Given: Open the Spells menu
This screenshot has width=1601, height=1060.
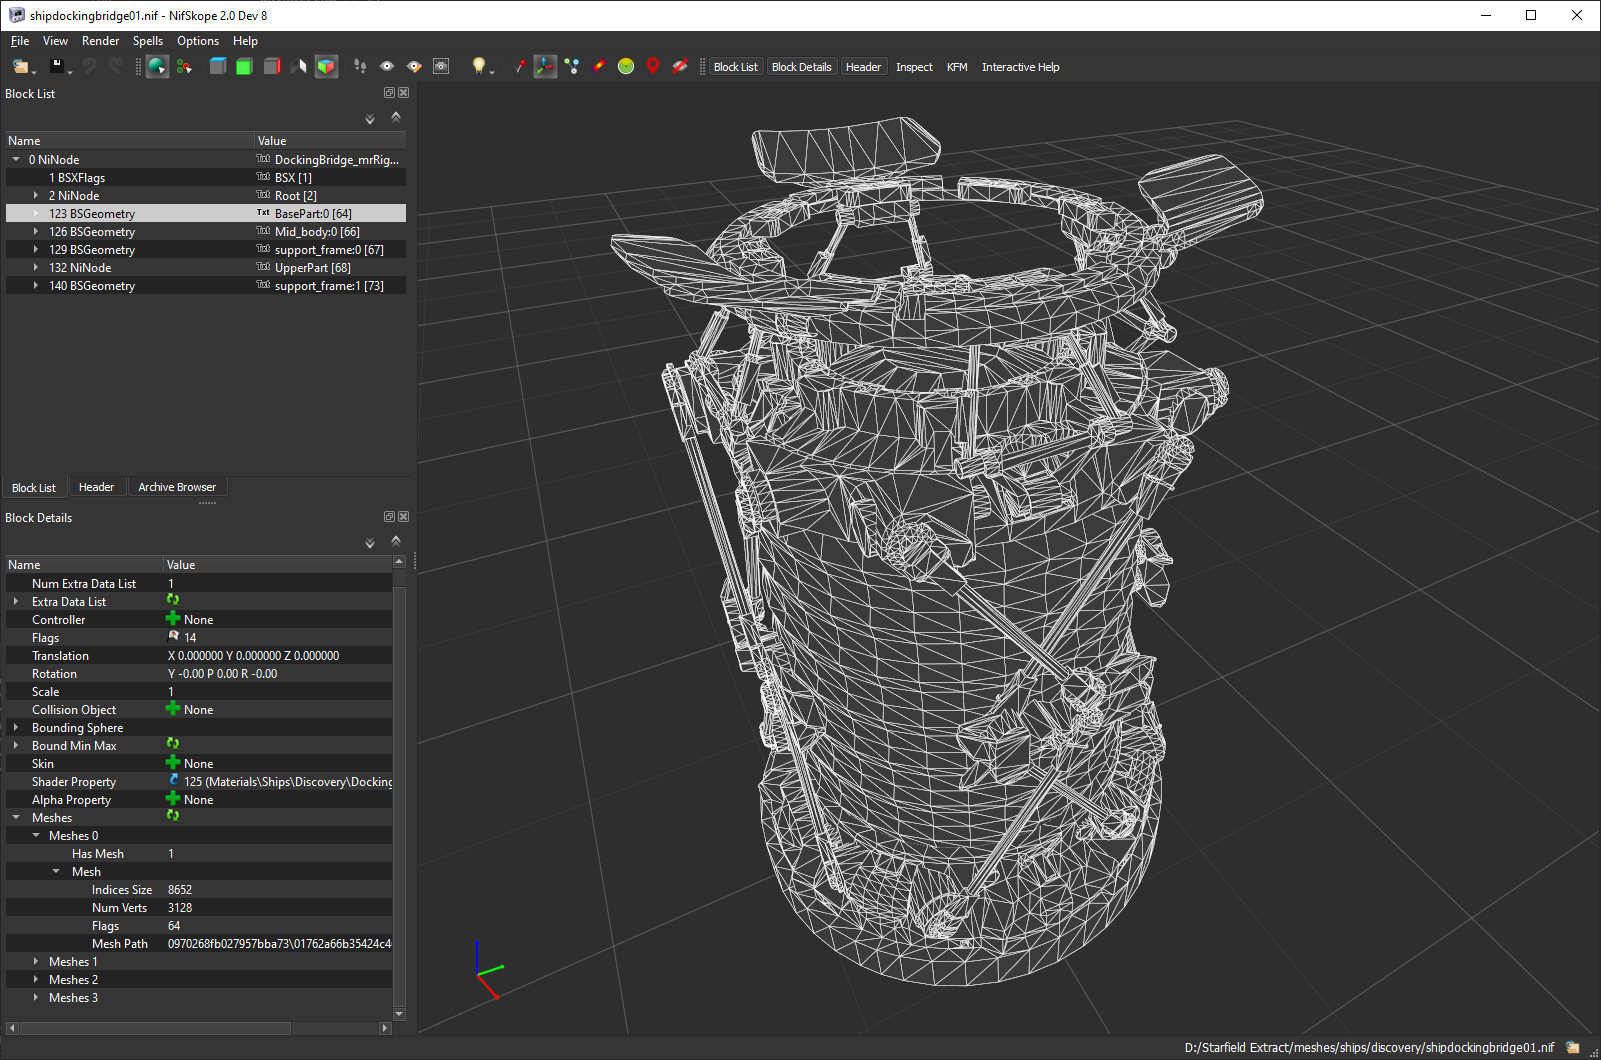Looking at the screenshot, I should pos(147,41).
